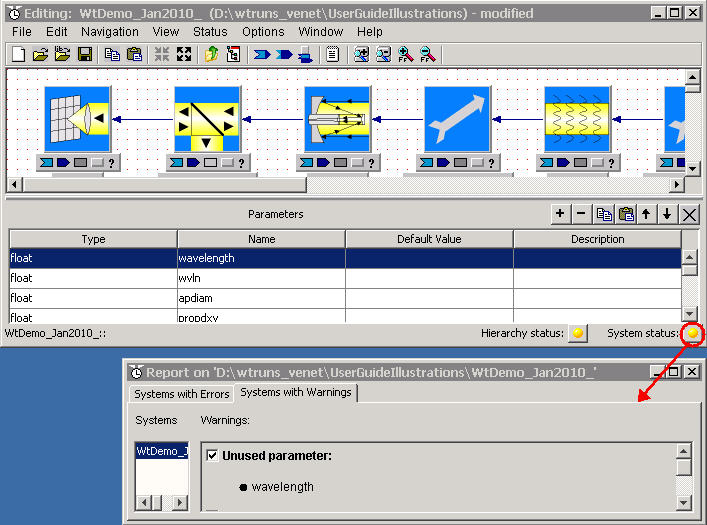Click warnings list scrollbar down arrow

click(684, 502)
